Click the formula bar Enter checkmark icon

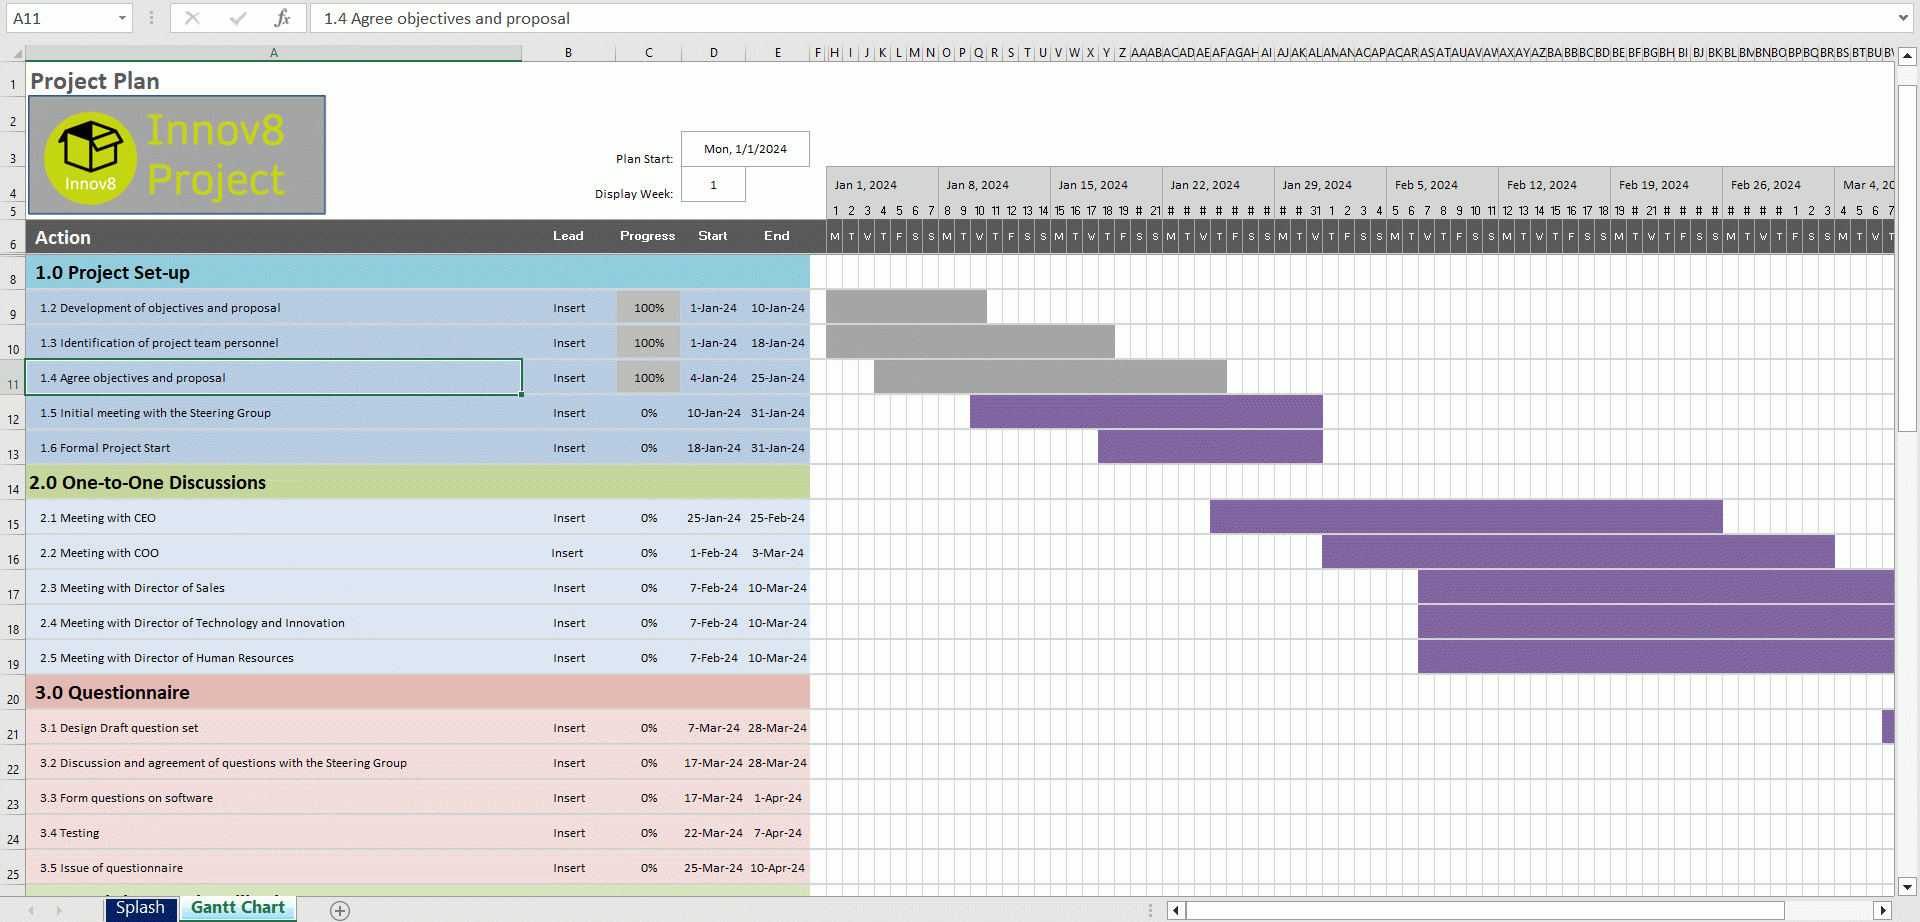(237, 18)
